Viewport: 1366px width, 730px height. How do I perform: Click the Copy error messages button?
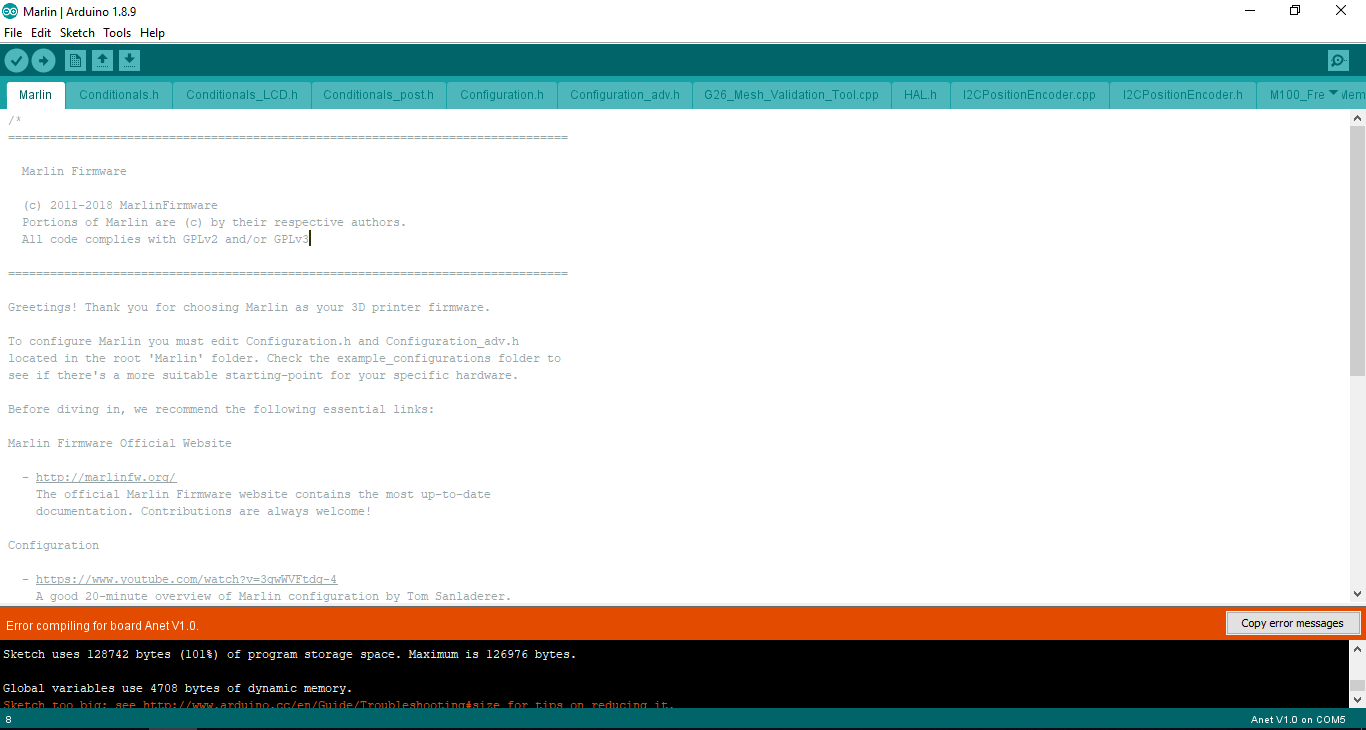click(1292, 623)
